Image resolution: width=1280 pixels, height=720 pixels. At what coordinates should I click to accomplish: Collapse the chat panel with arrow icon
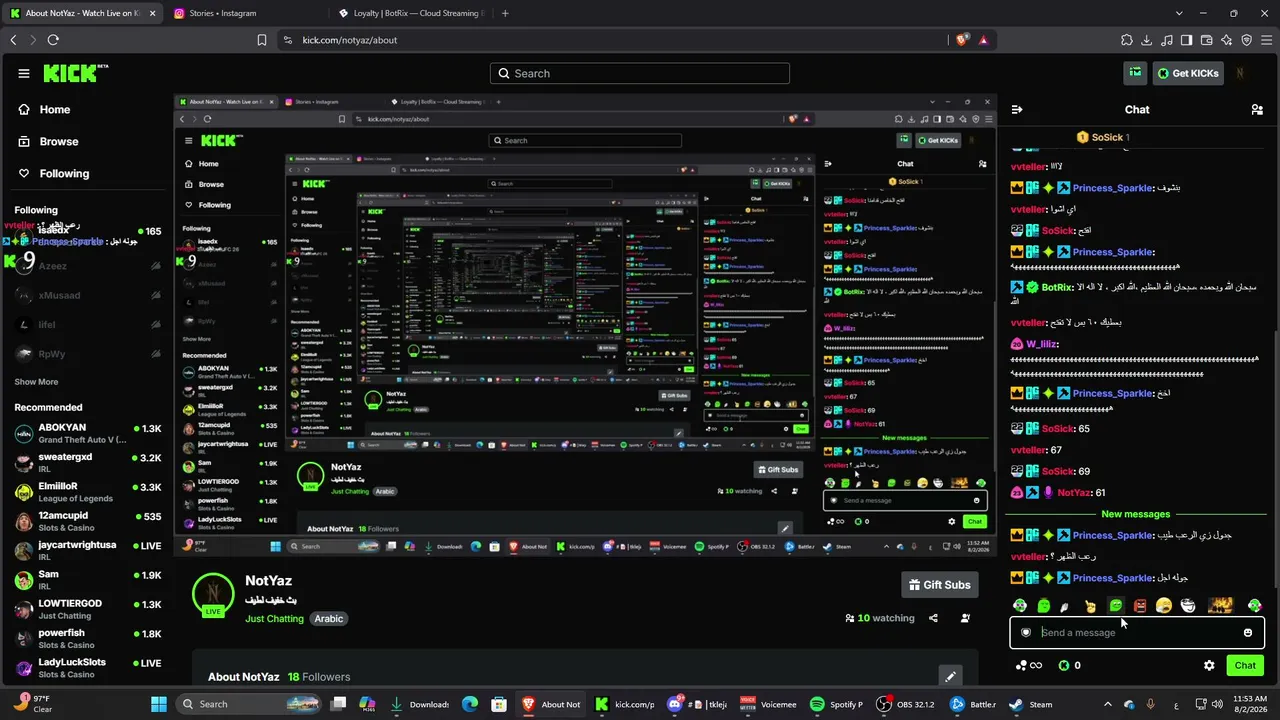pos(1017,109)
